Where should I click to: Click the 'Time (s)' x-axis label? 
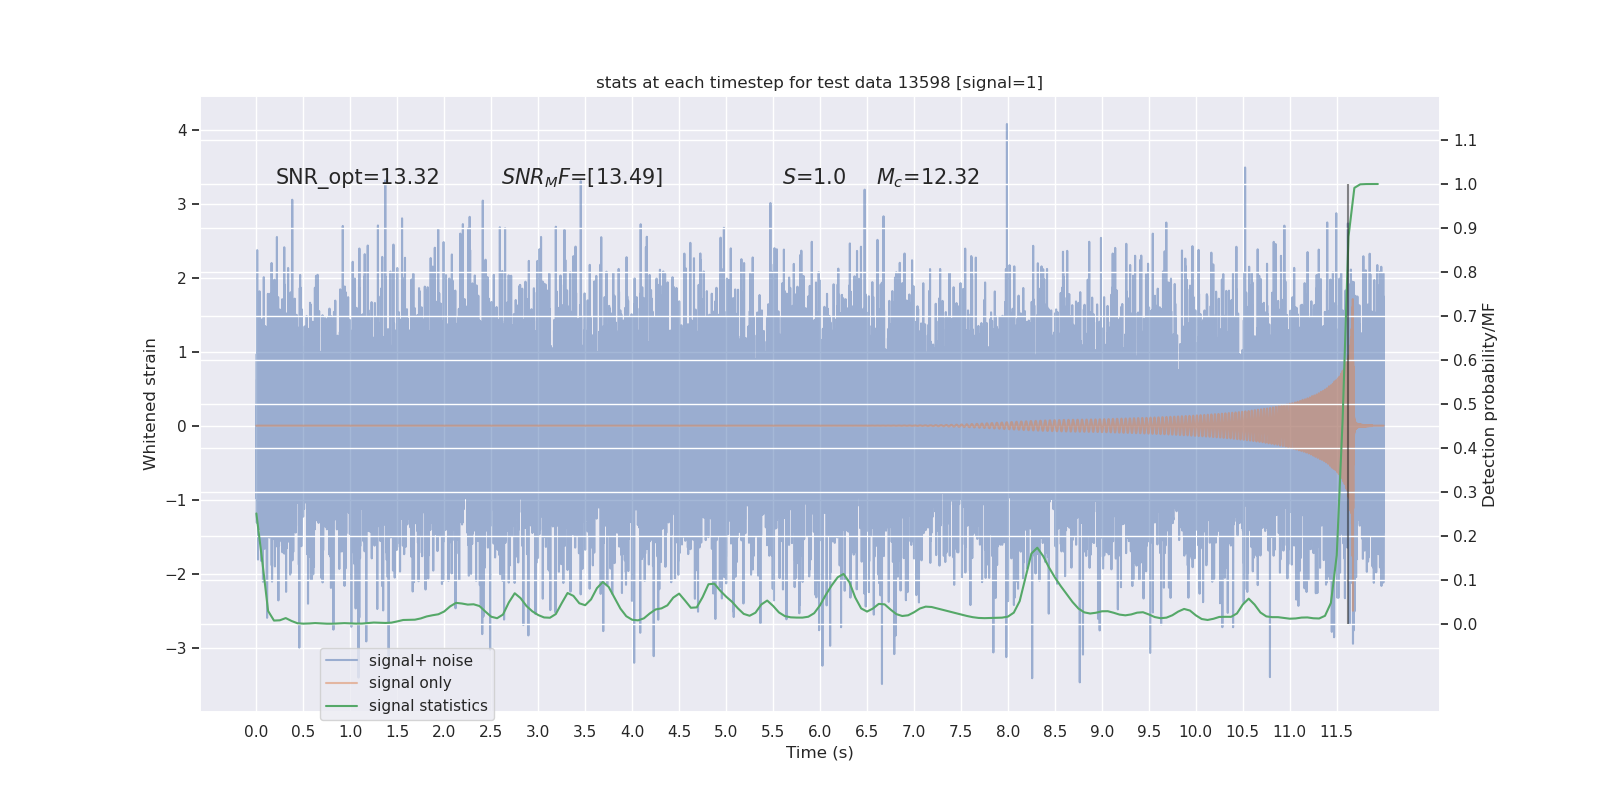(819, 752)
